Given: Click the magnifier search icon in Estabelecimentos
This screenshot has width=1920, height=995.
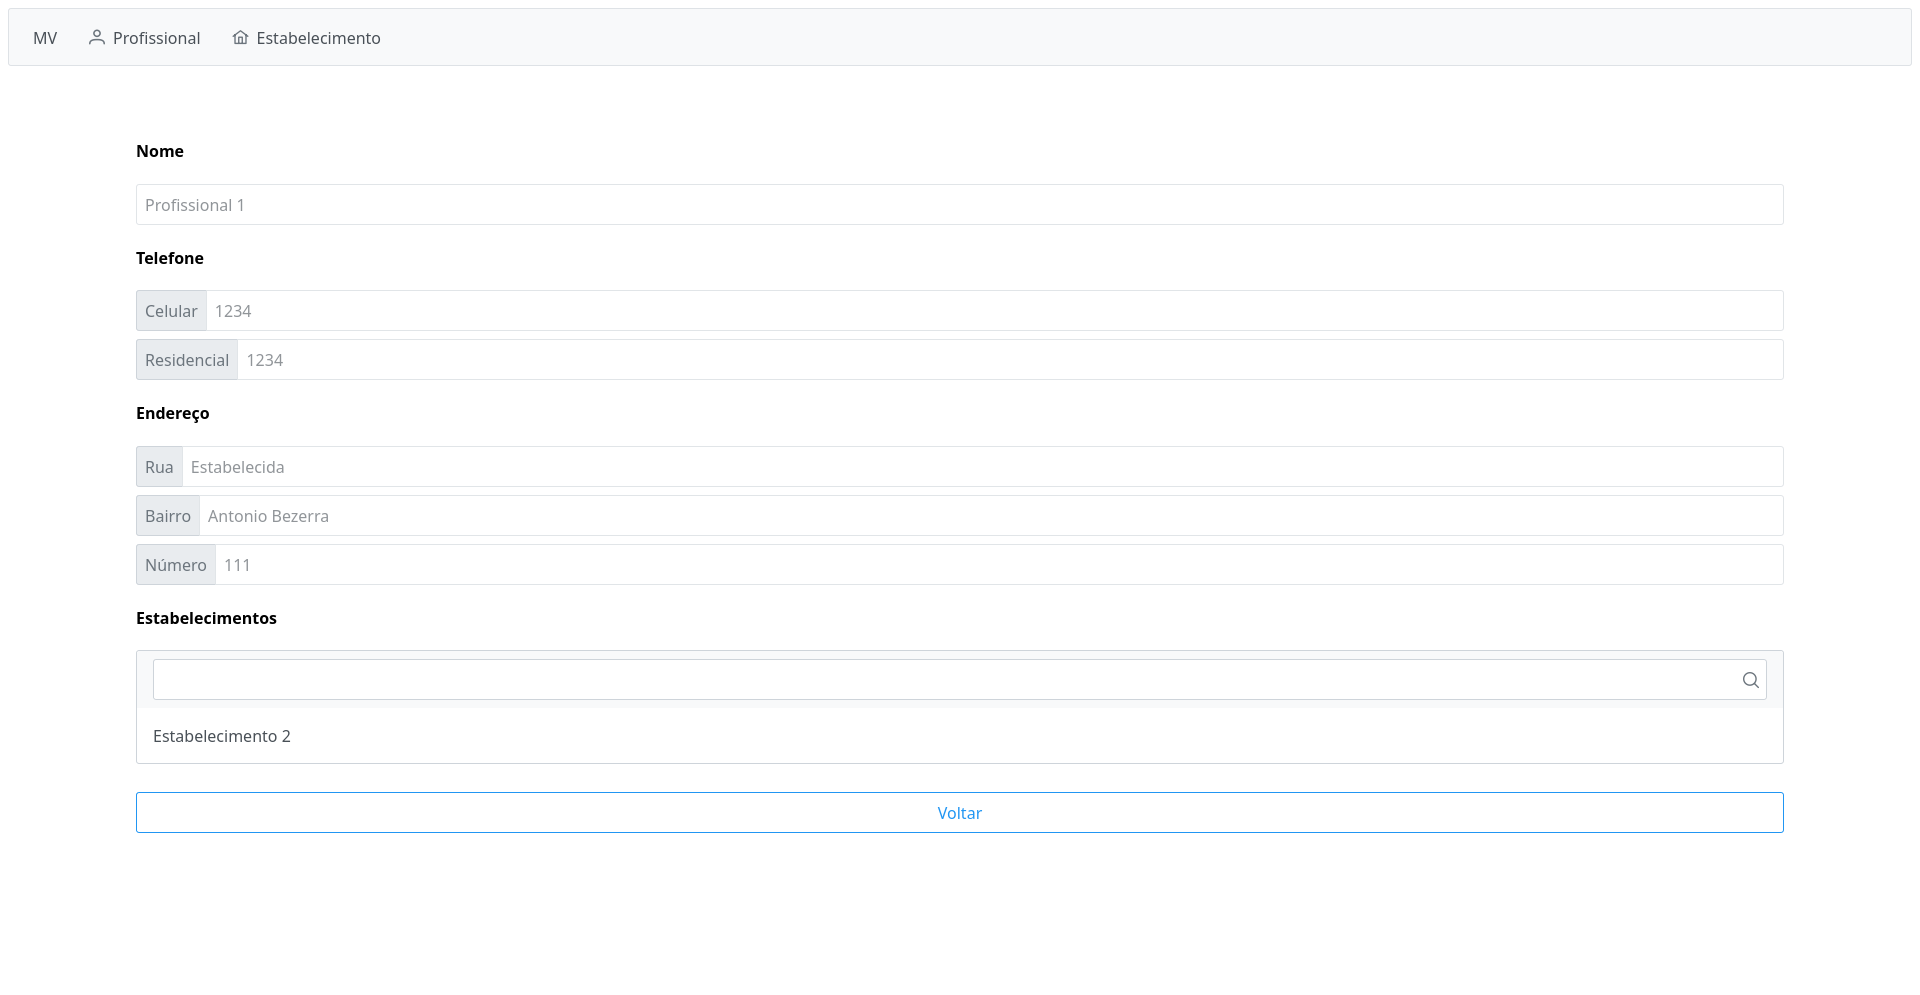Looking at the screenshot, I should pyautogui.click(x=1750, y=680).
